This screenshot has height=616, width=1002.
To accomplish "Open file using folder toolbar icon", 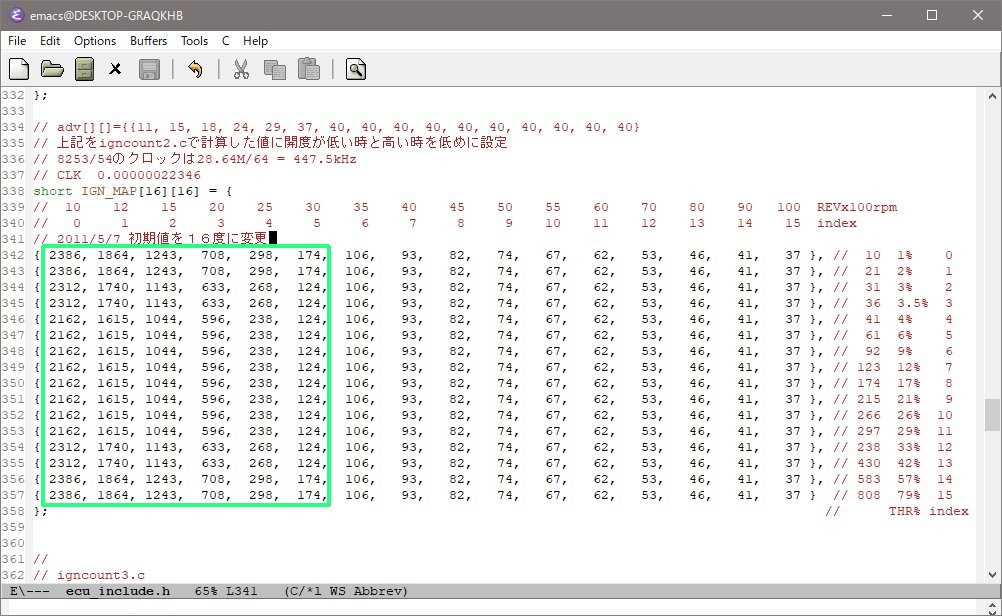I will (x=52, y=69).
